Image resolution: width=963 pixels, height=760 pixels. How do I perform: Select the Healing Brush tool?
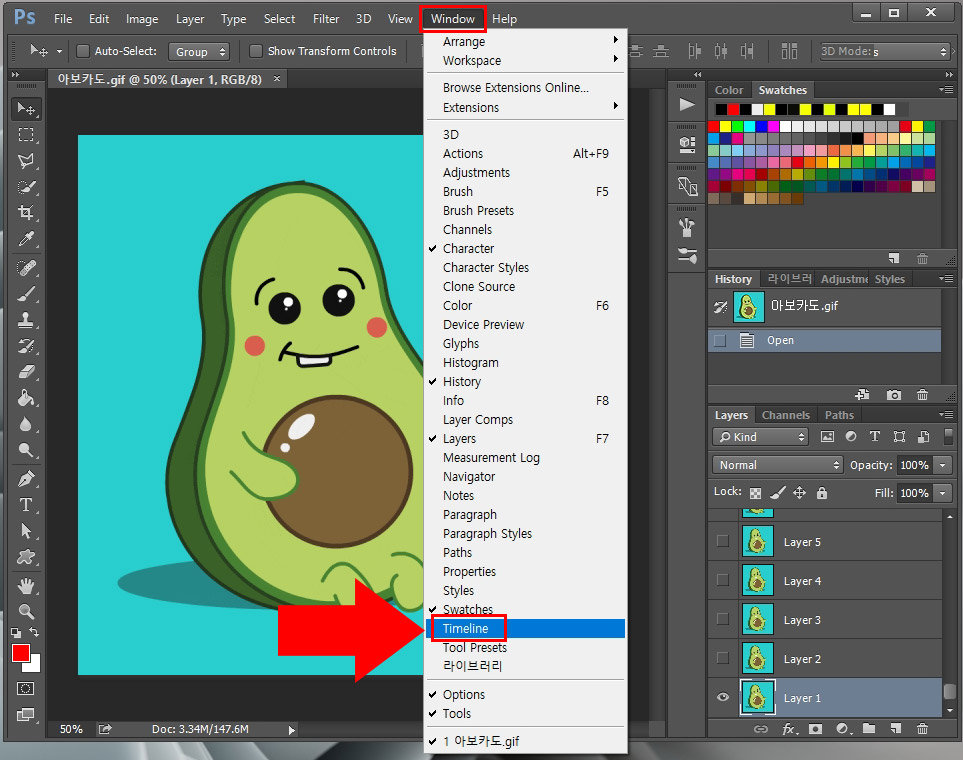point(26,268)
